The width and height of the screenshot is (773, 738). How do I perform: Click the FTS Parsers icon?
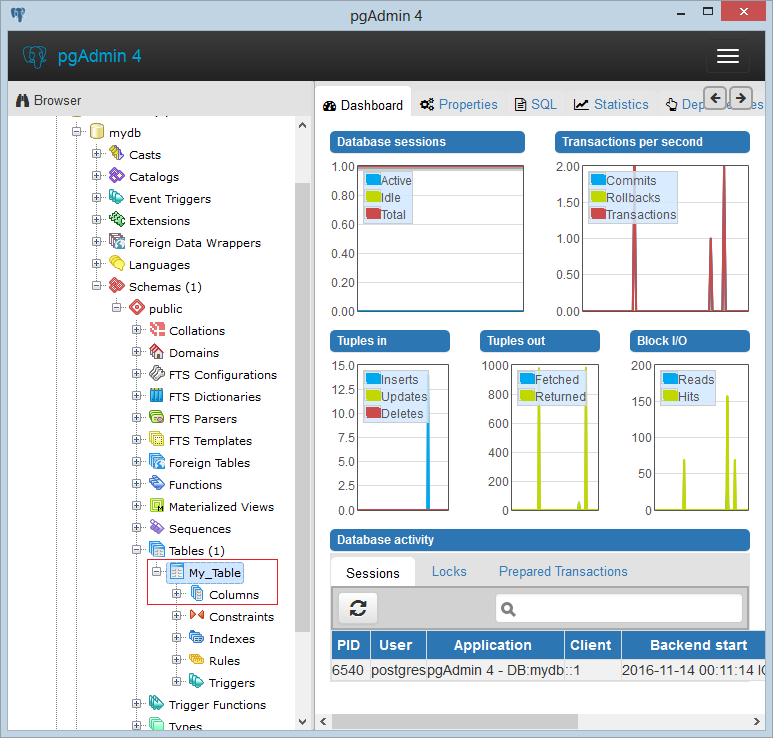point(157,418)
